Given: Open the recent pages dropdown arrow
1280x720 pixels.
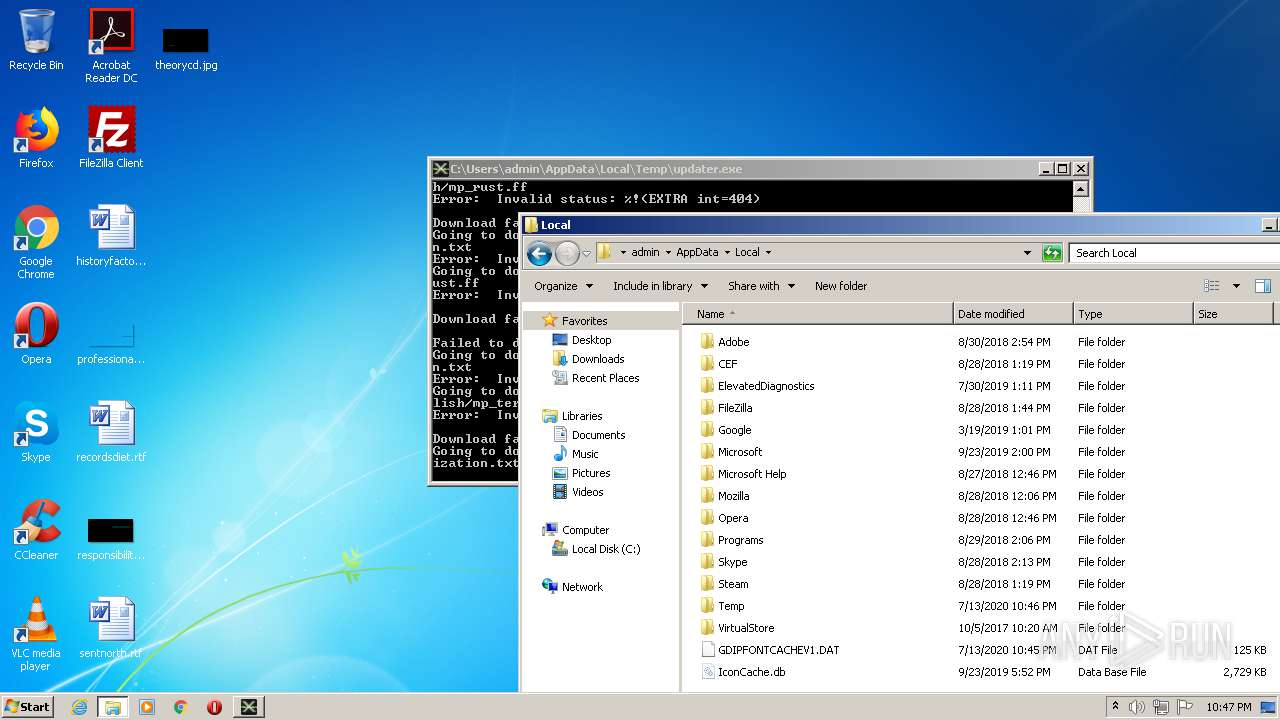Looking at the screenshot, I should tap(586, 254).
